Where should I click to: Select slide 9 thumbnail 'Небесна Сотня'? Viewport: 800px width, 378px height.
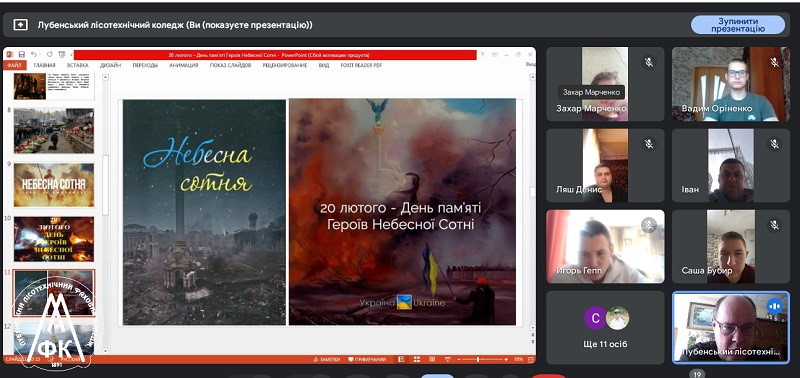point(54,185)
